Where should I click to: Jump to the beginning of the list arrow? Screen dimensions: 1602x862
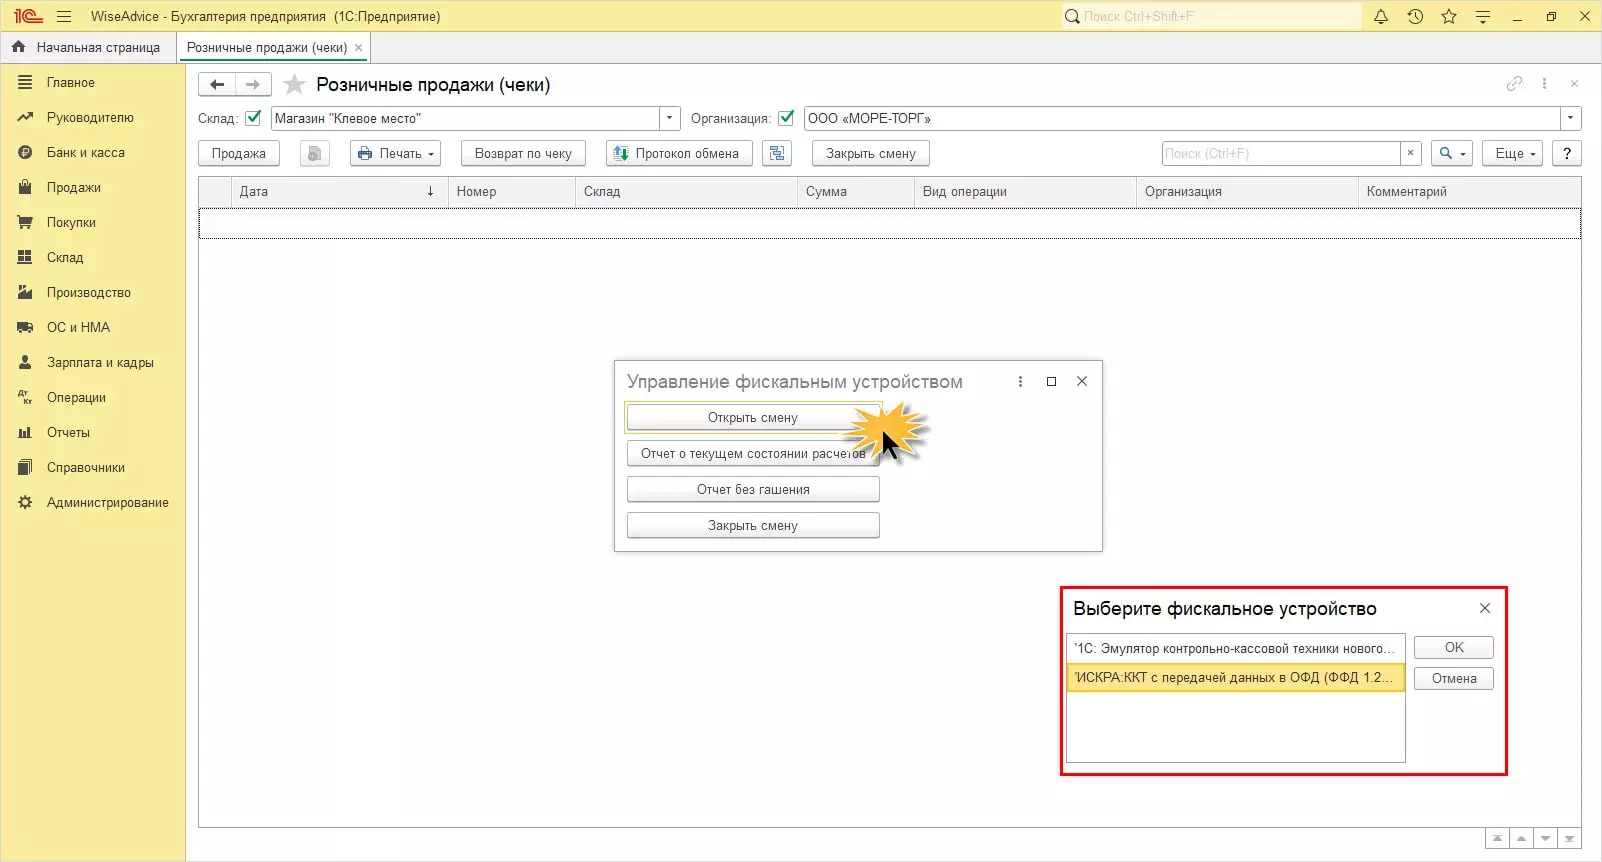pyautogui.click(x=1497, y=839)
